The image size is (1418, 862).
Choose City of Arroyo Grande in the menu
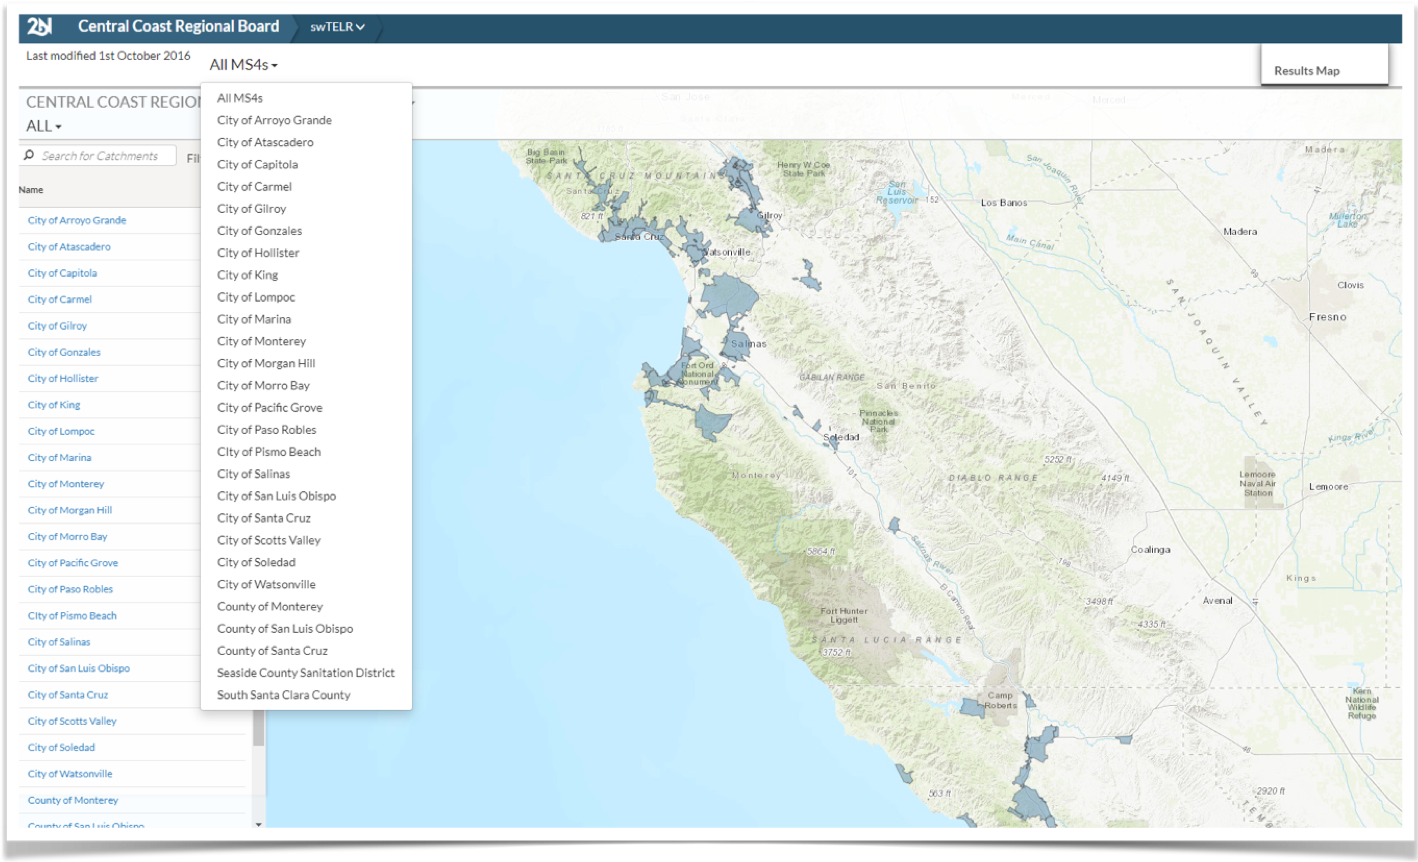click(274, 120)
